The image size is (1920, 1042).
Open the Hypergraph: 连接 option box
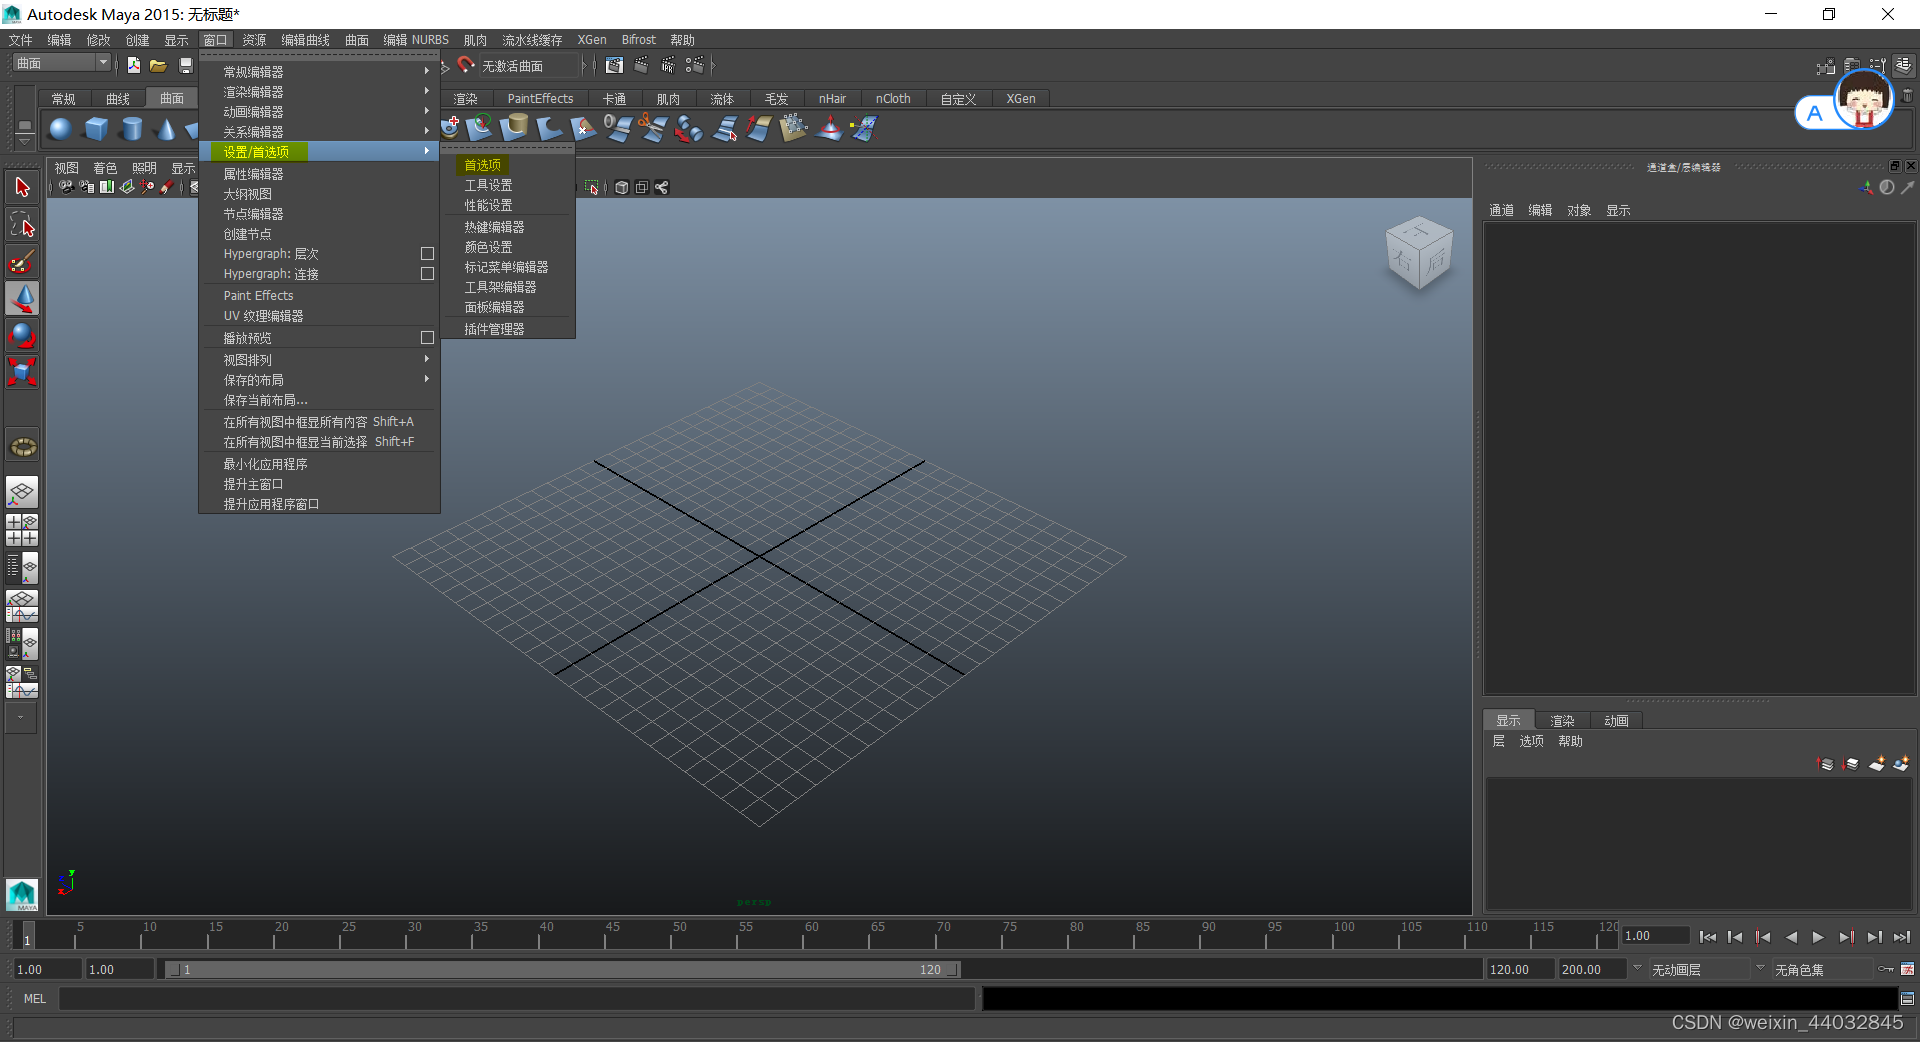427,273
